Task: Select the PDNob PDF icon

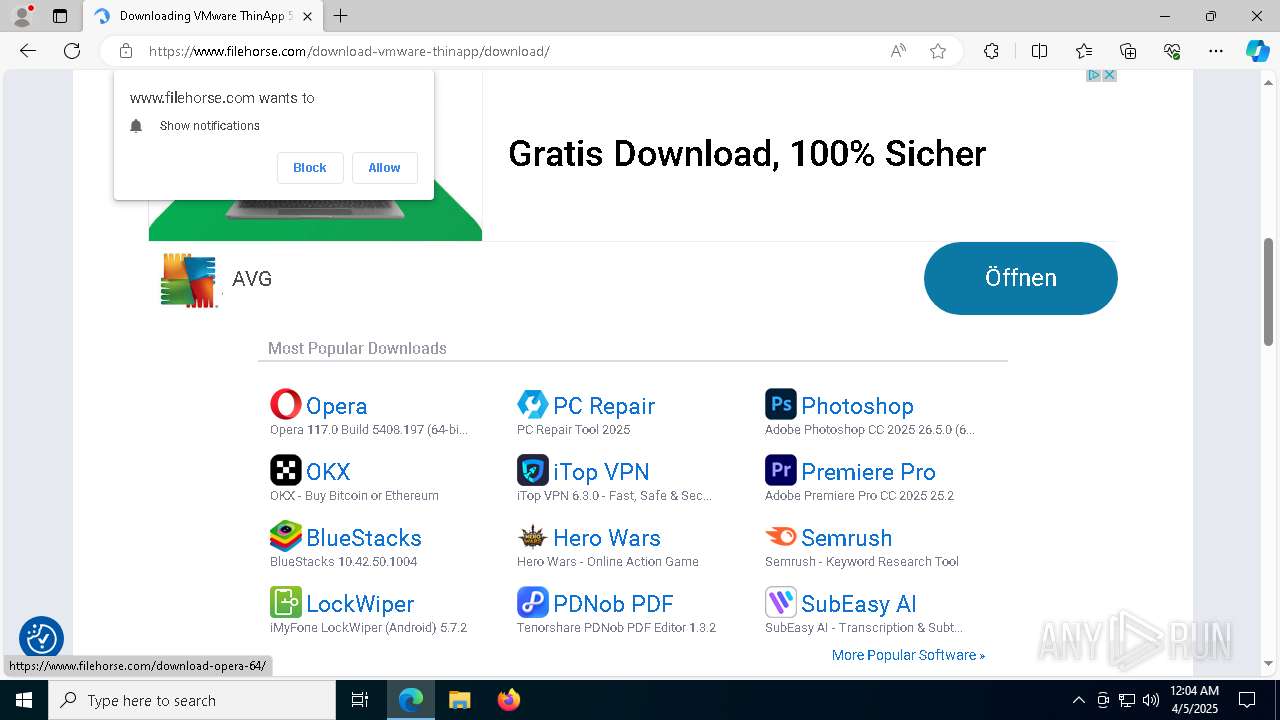Action: (533, 602)
